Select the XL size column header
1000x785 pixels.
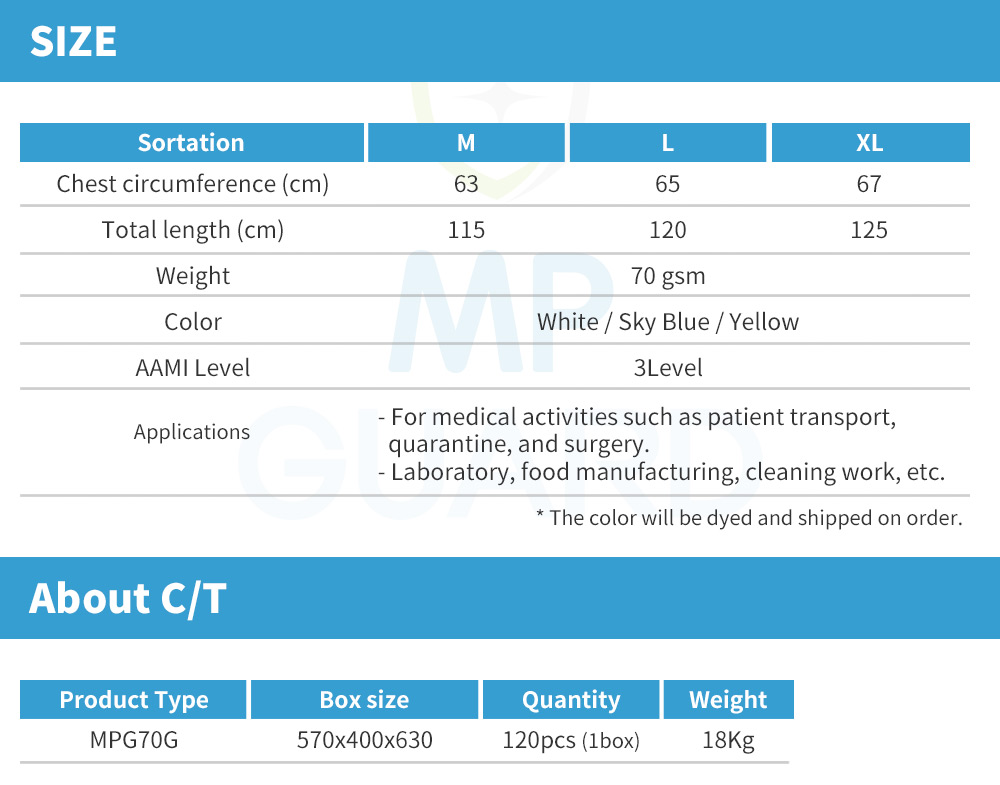[869, 142]
